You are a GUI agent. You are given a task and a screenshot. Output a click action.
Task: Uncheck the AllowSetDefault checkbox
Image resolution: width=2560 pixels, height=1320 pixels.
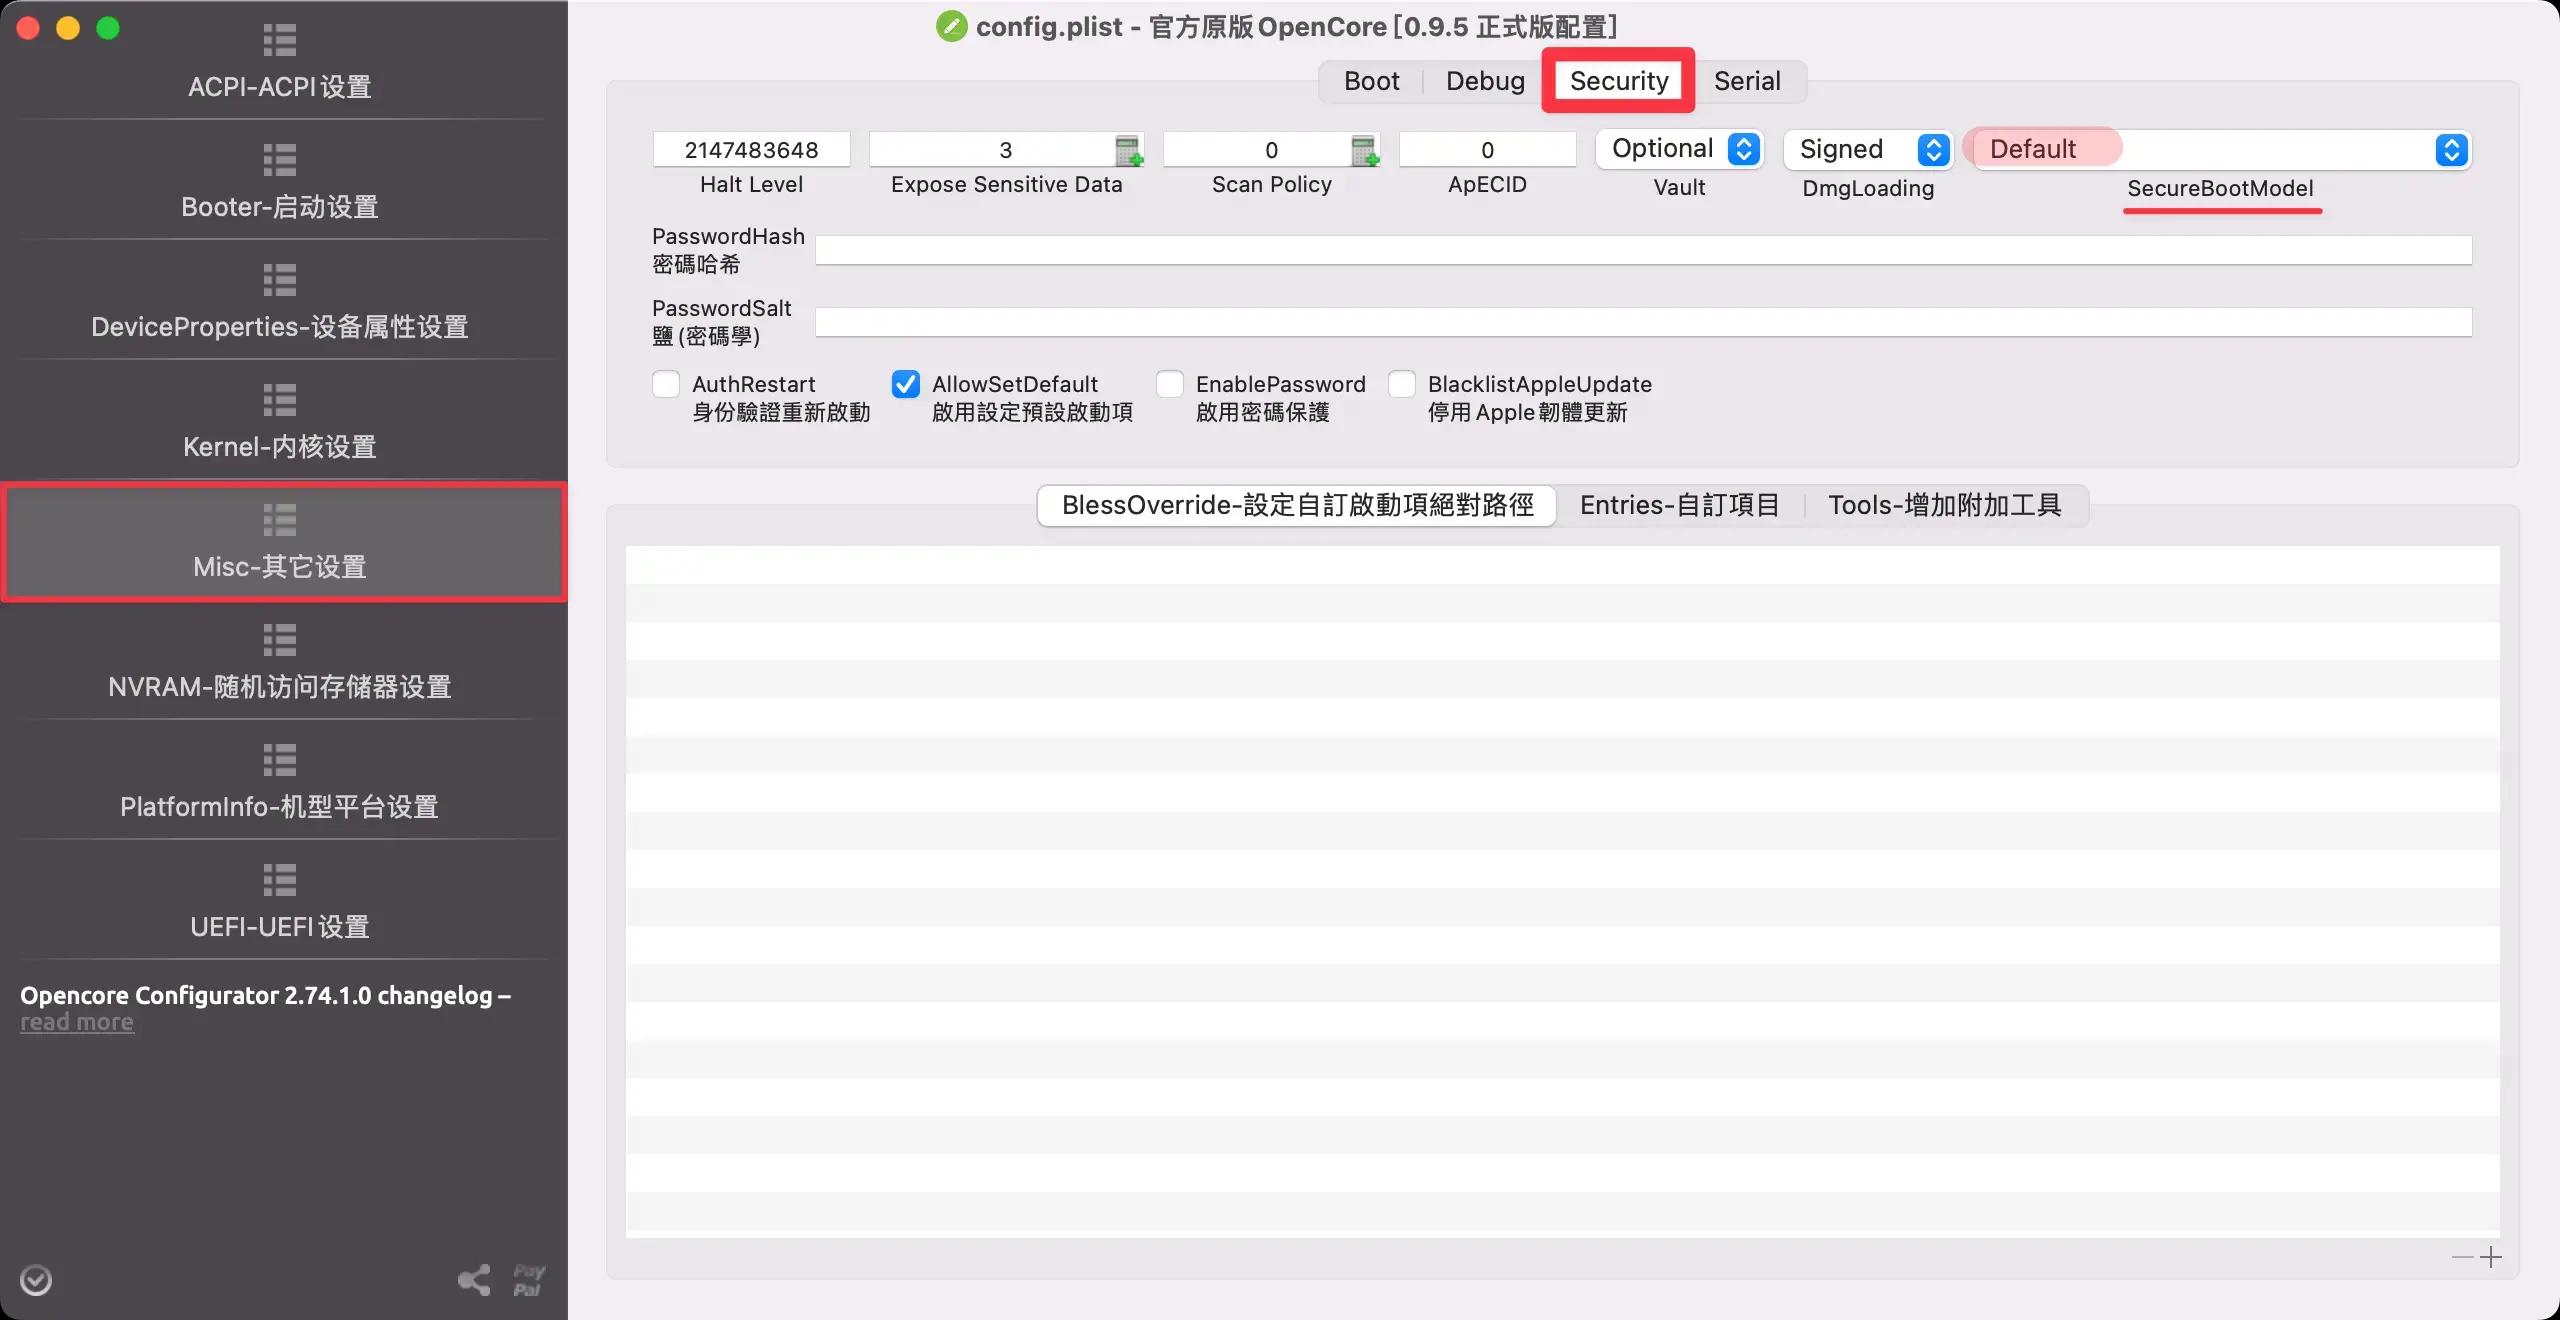pyautogui.click(x=906, y=384)
